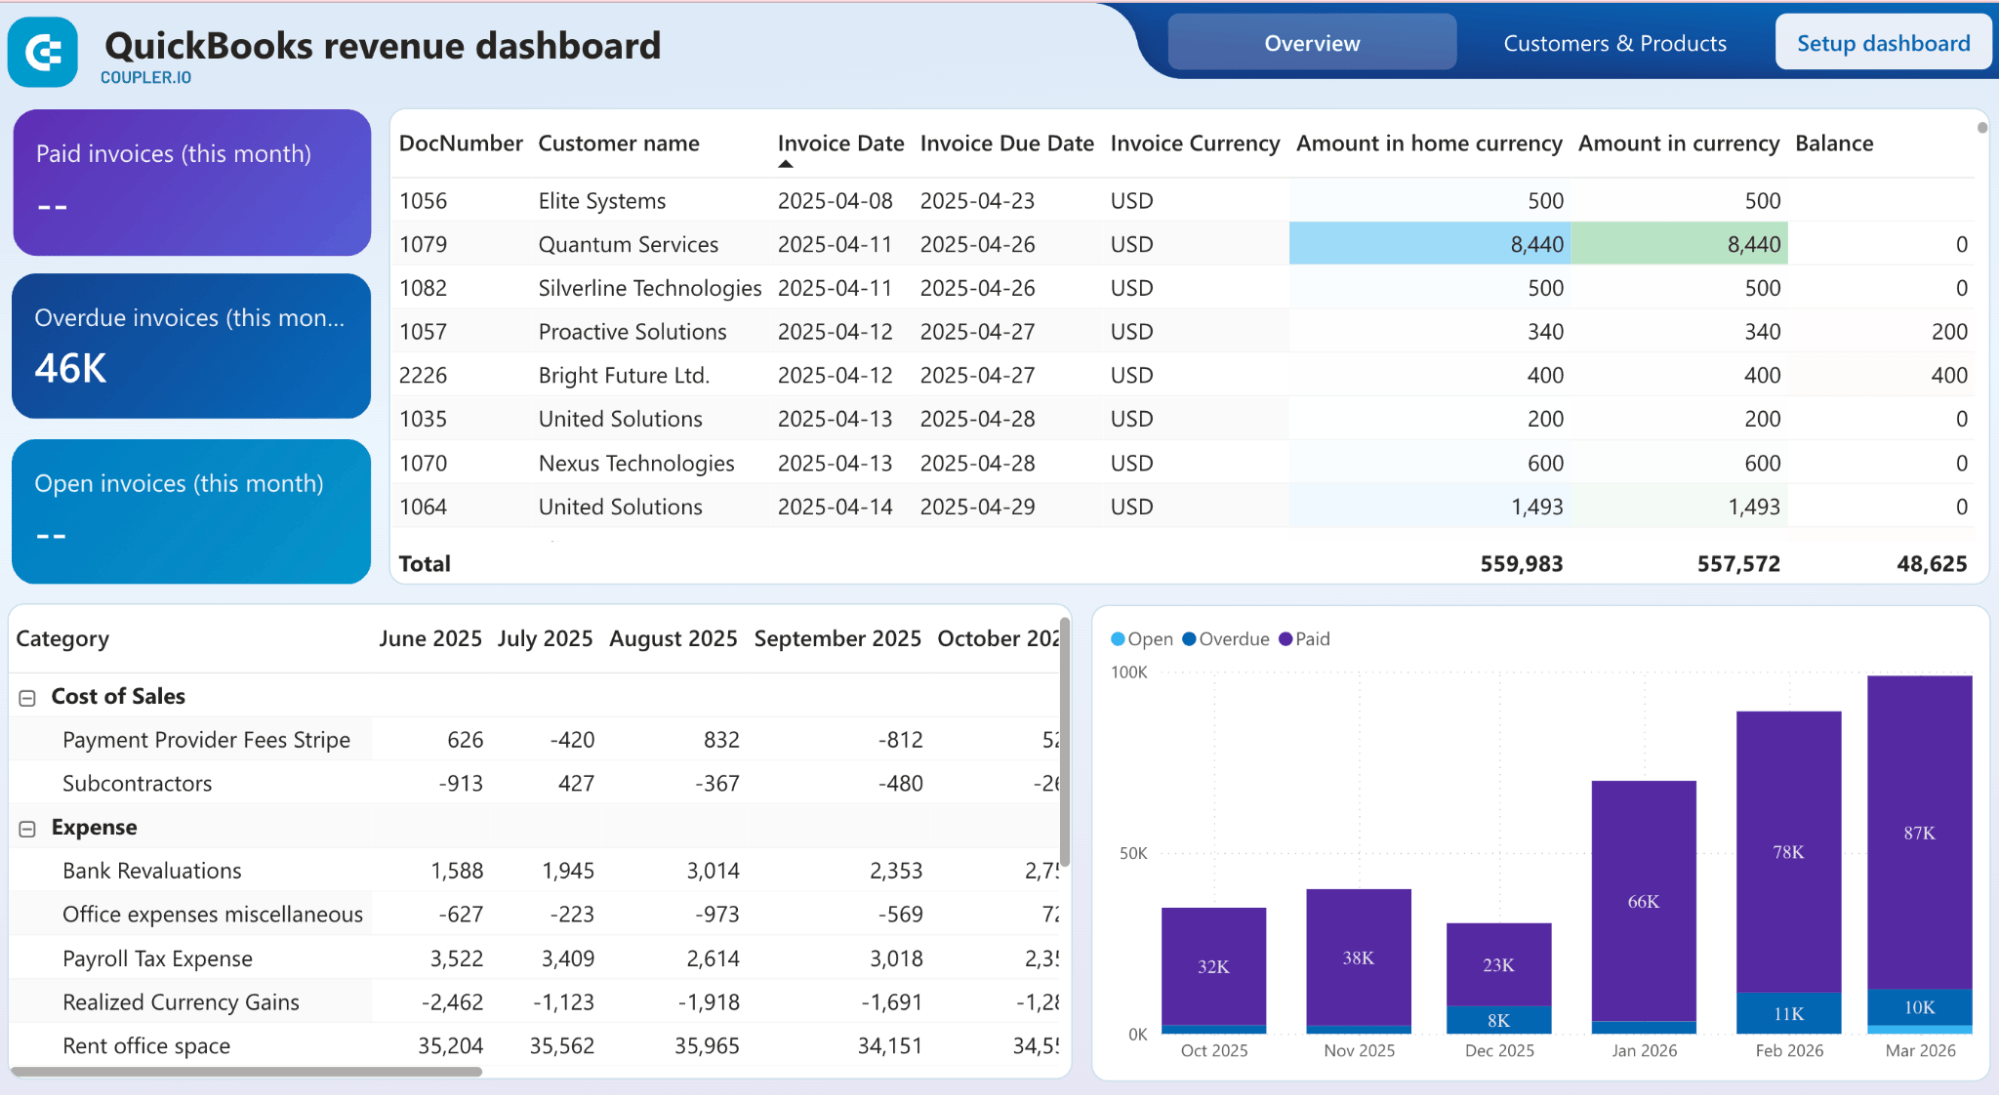Click the Nov 2025 38K paid bar
This screenshot has height=1096, width=1999.
tap(1358, 957)
